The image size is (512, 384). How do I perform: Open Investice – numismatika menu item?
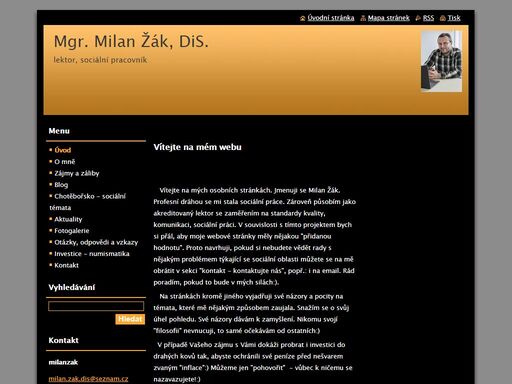click(x=92, y=254)
